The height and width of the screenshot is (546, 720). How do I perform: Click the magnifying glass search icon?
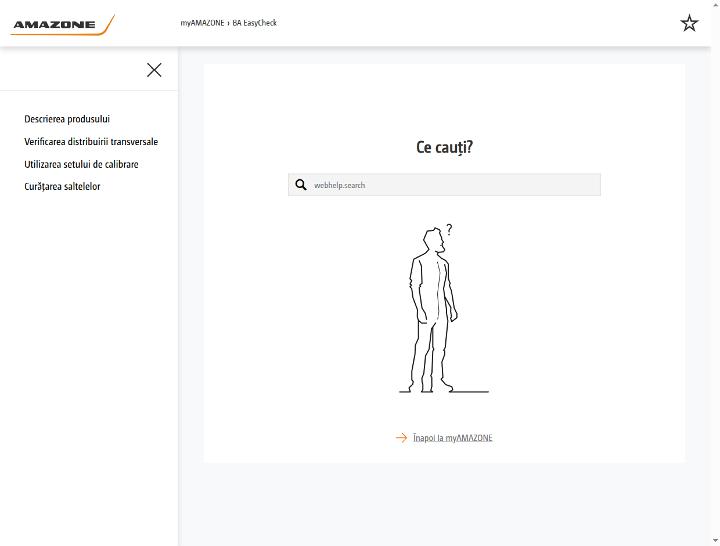pos(301,185)
